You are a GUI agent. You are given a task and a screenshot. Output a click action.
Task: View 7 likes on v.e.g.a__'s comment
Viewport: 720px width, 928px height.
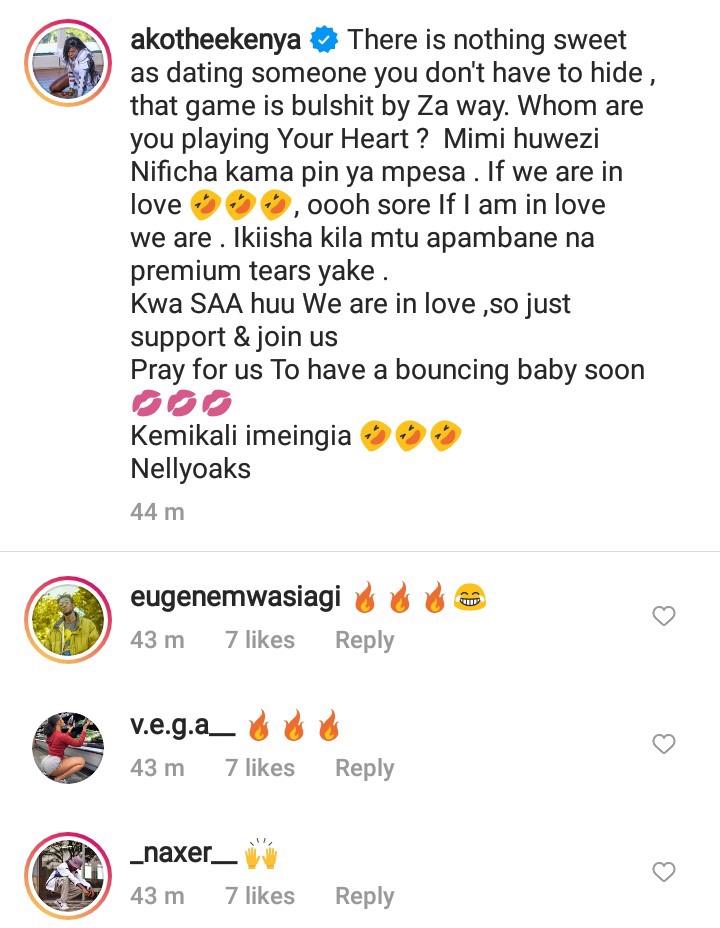[260, 768]
